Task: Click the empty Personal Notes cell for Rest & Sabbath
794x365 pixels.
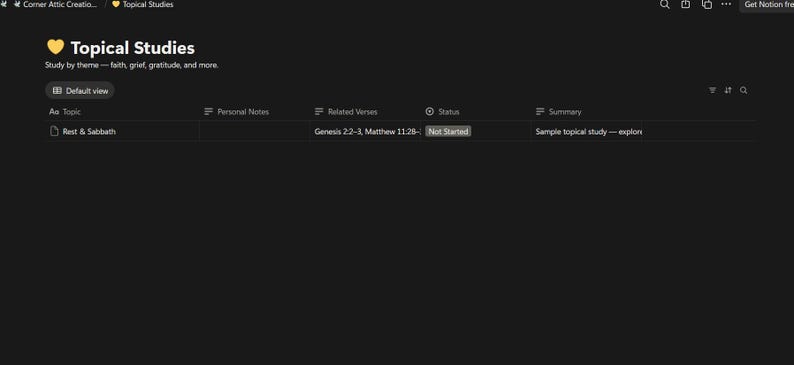Action: [x=254, y=132]
